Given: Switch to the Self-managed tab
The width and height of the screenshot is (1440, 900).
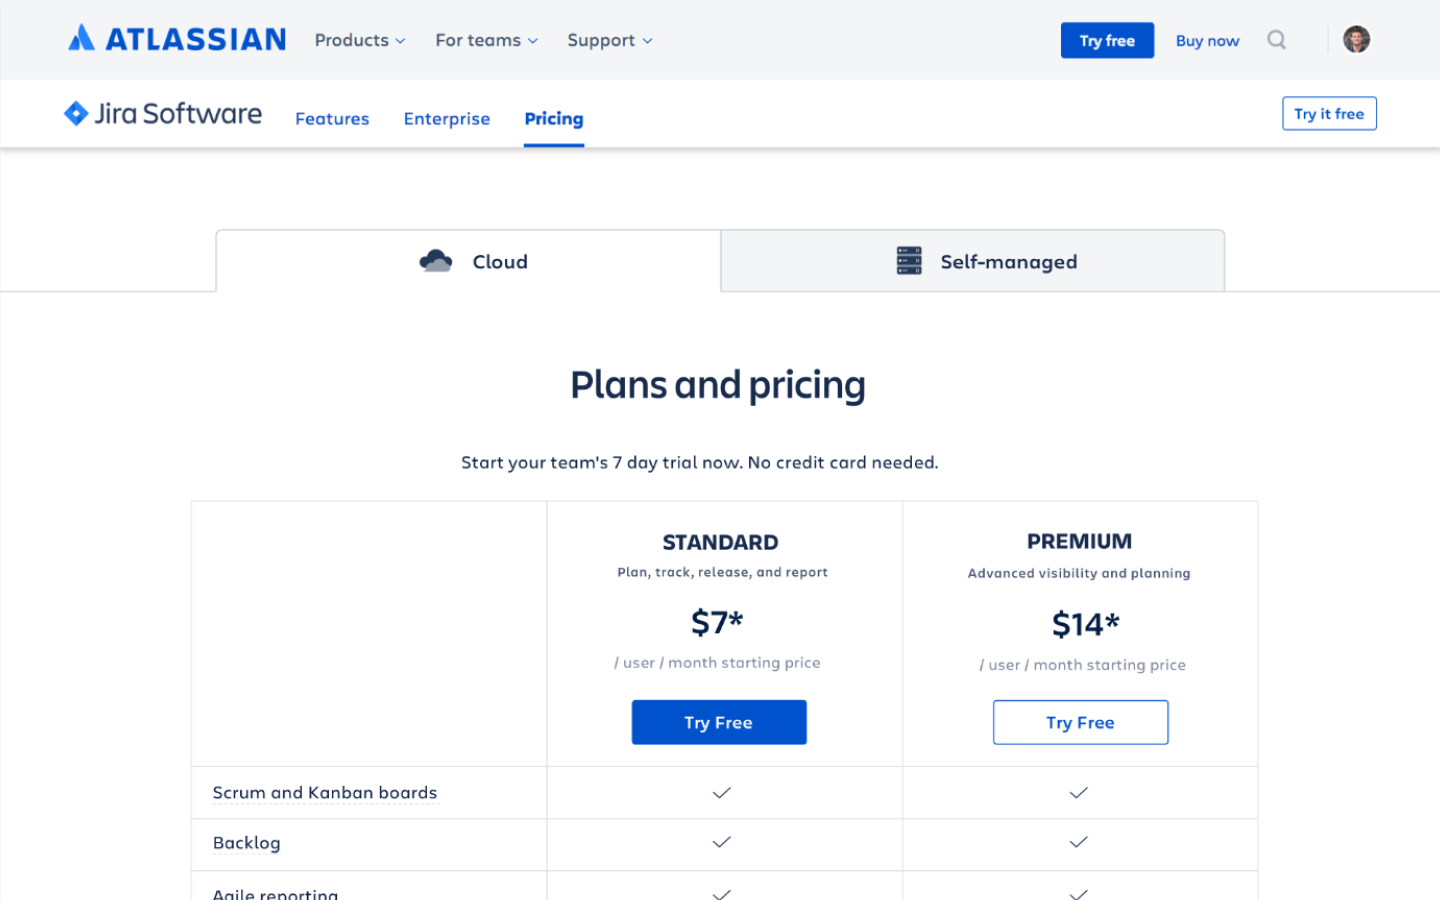Looking at the screenshot, I should (972, 261).
